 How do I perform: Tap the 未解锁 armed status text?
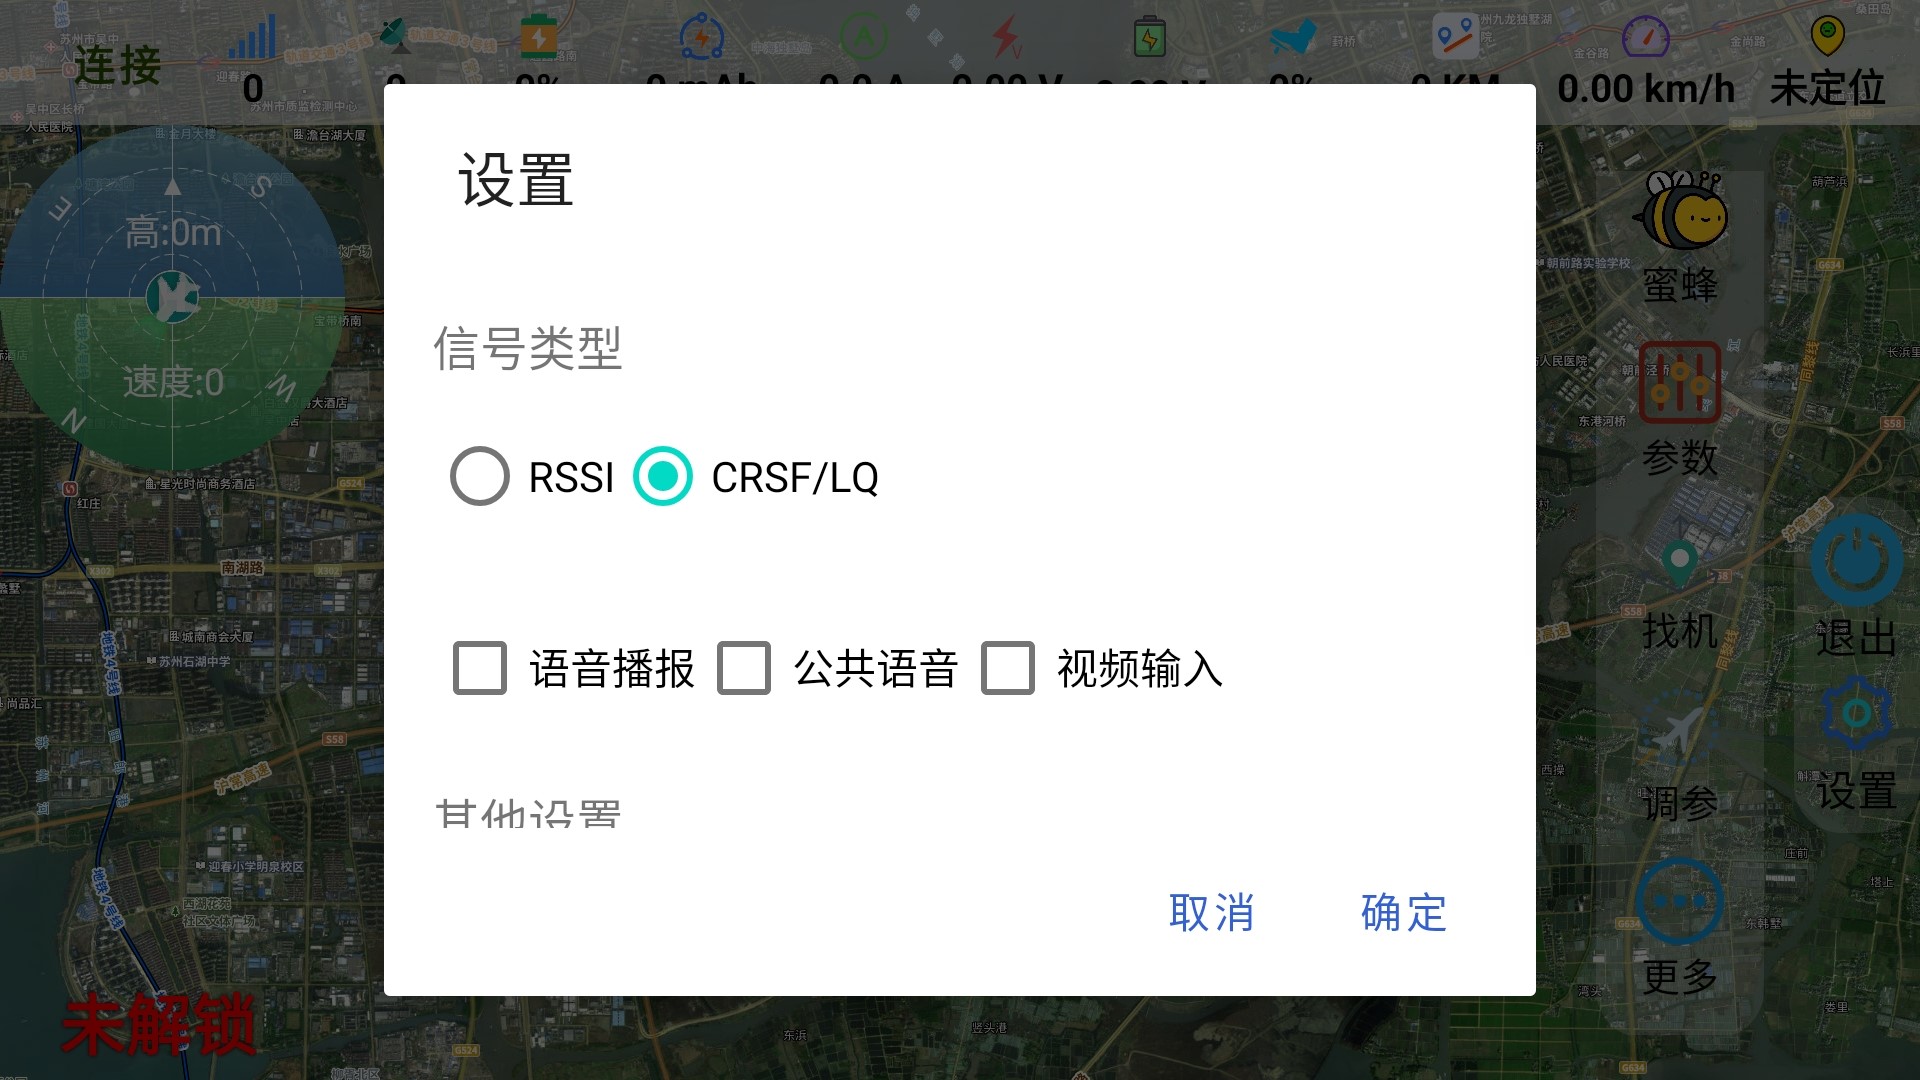coord(159,1024)
